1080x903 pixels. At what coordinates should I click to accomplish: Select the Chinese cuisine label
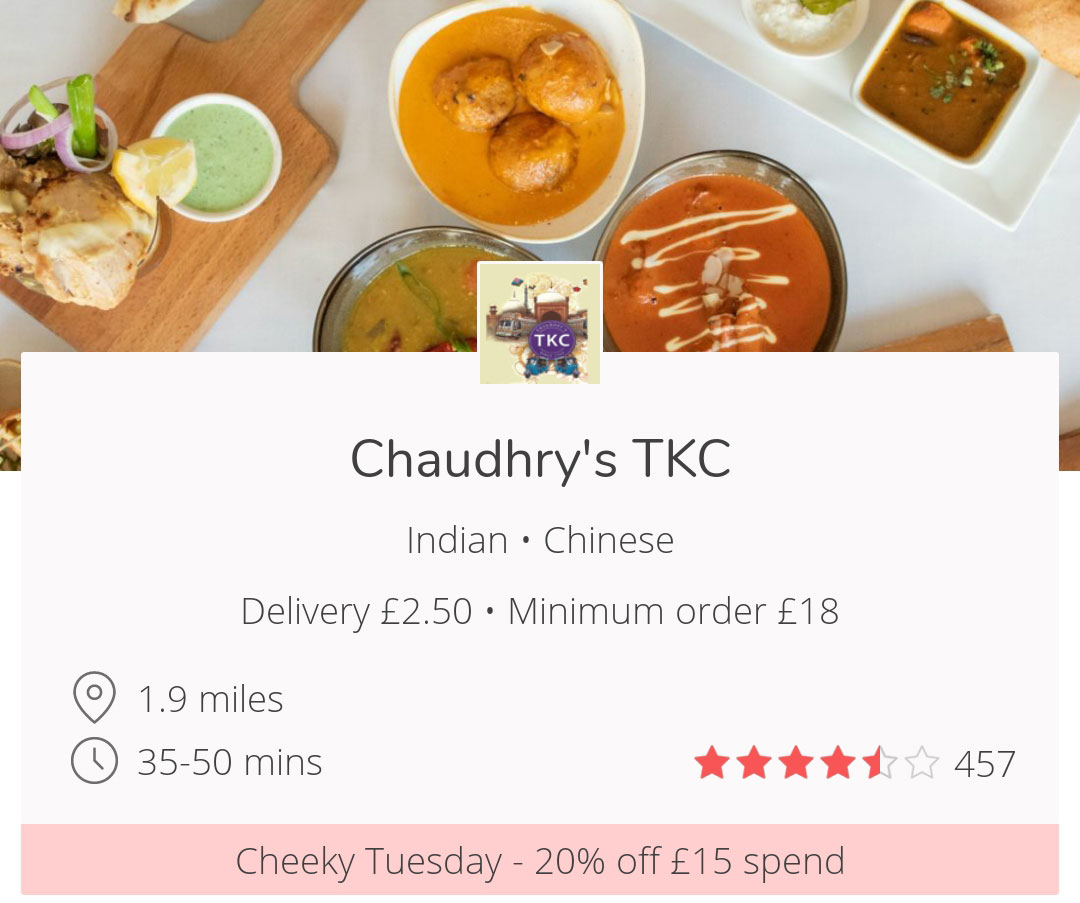[x=609, y=540]
